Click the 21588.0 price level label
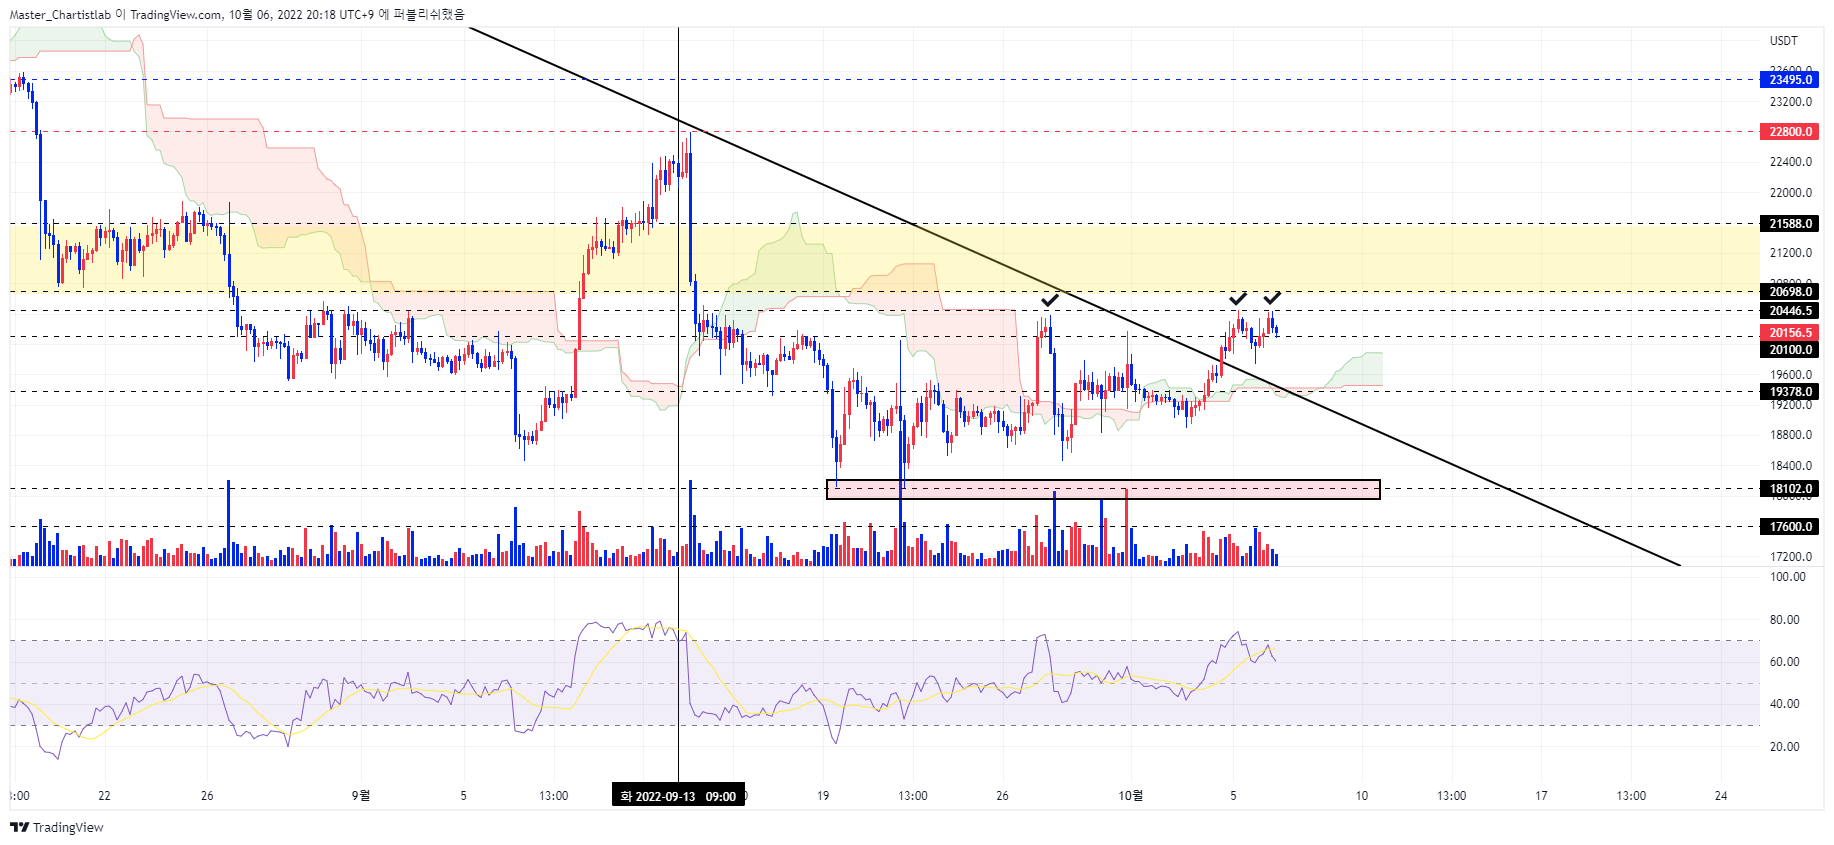The height and width of the screenshot is (845, 1834). [x=1789, y=224]
